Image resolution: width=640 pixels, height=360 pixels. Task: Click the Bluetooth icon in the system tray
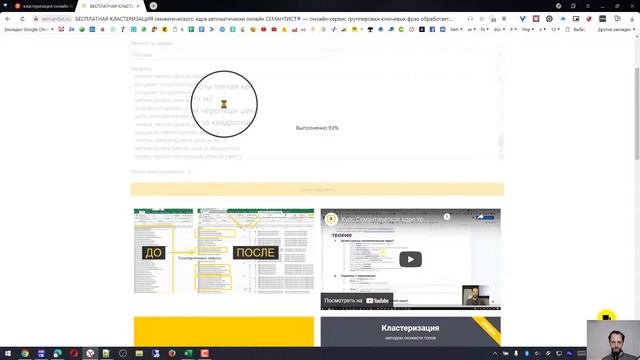coord(527,353)
